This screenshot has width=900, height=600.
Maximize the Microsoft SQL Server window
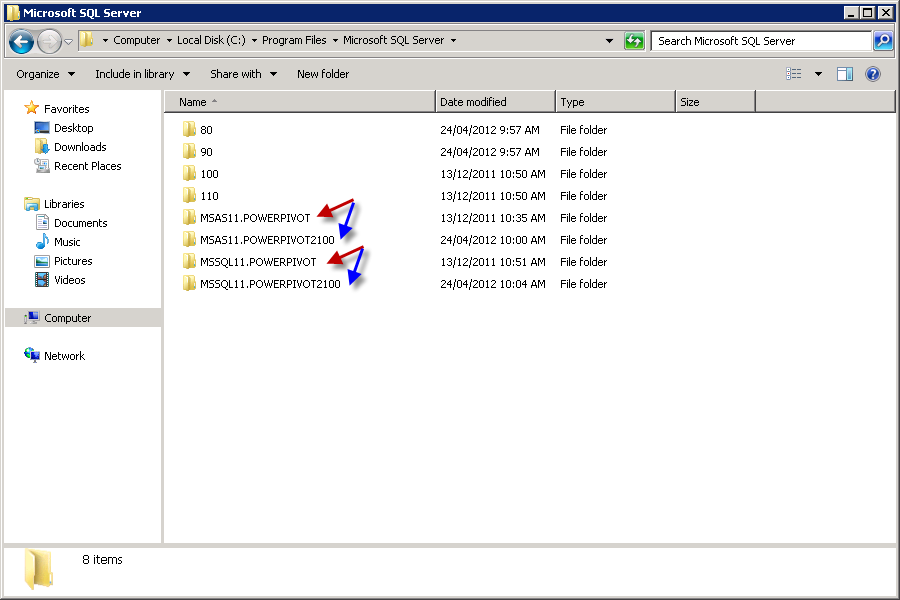click(868, 13)
